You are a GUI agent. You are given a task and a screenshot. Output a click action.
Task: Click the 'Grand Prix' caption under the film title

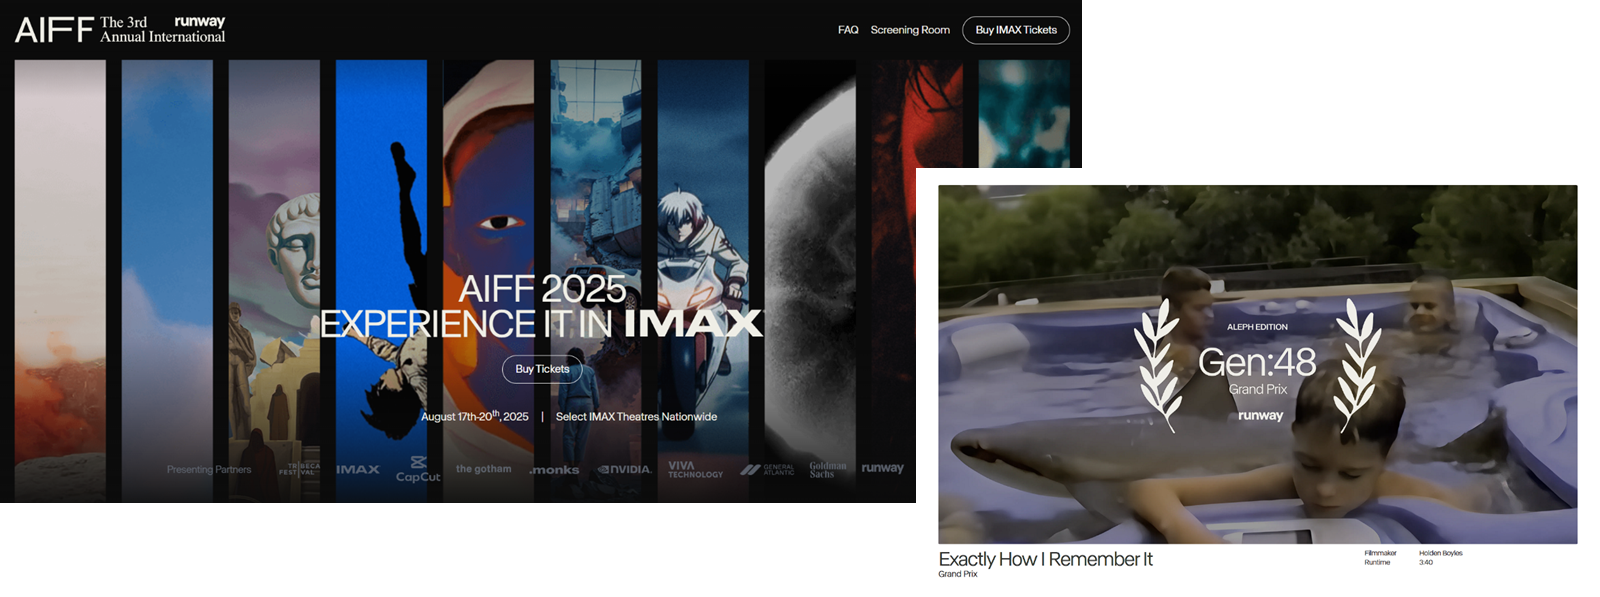tap(957, 574)
